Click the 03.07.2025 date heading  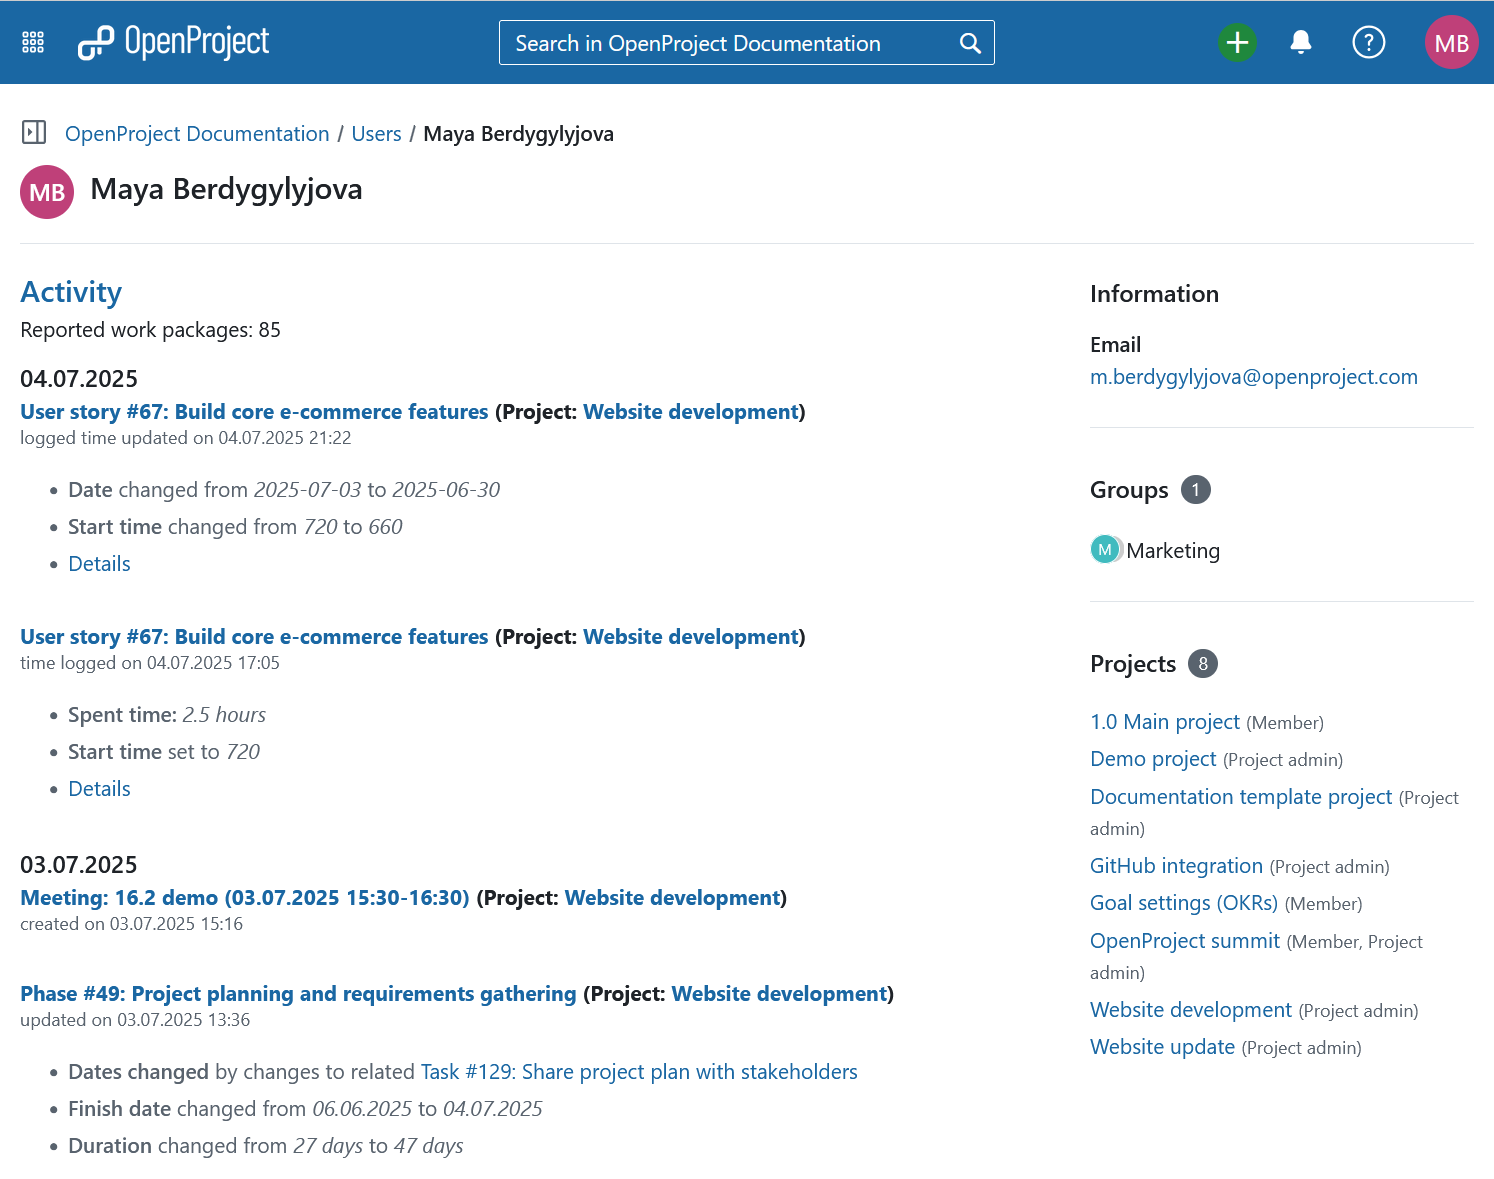pyautogui.click(x=79, y=864)
